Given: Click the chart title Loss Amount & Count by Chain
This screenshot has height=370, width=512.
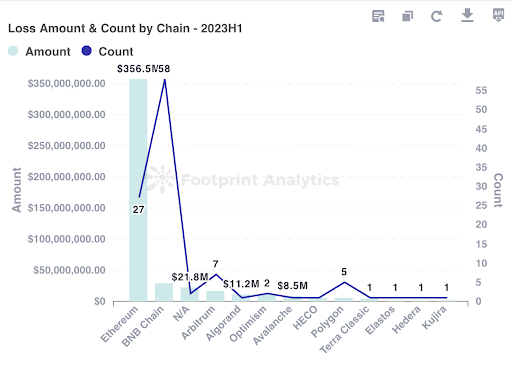Looking at the screenshot, I should click(x=125, y=28).
